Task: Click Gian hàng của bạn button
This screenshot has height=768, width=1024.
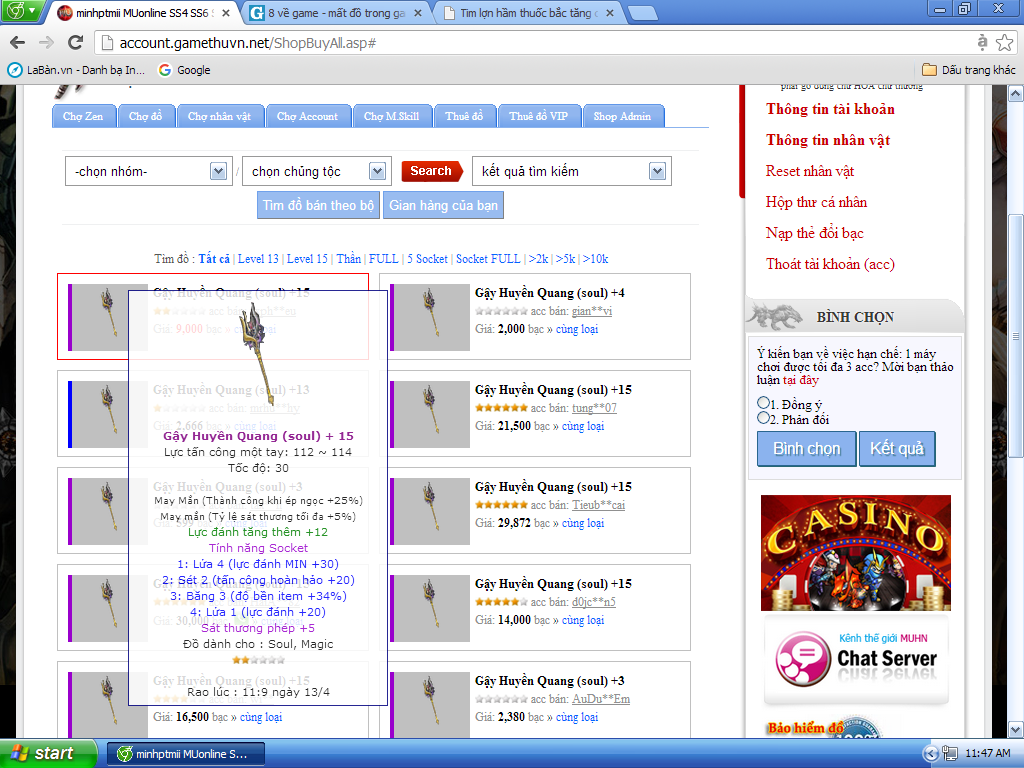Action: coord(443,205)
